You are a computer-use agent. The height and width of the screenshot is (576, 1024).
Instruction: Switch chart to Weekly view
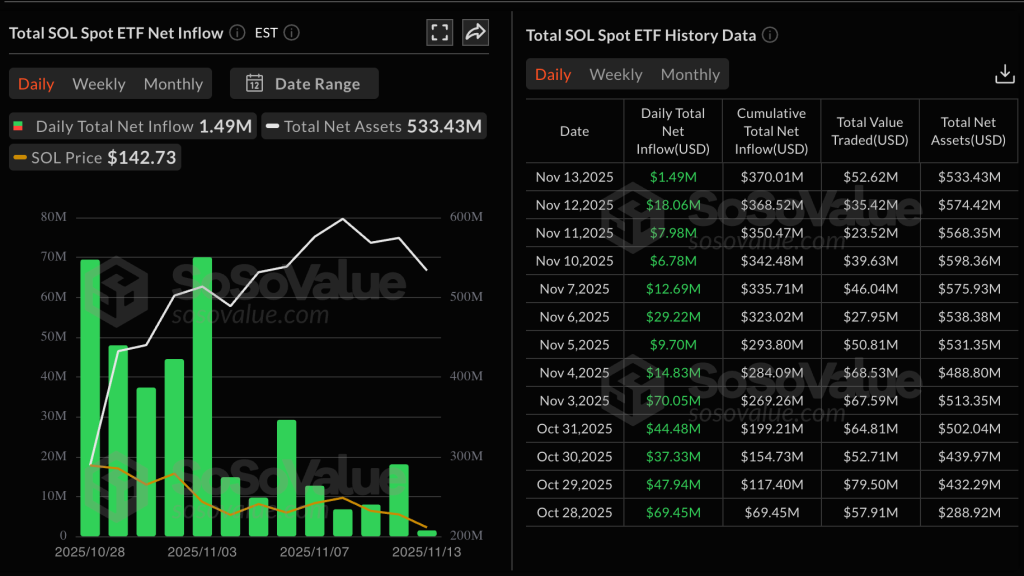(99, 84)
